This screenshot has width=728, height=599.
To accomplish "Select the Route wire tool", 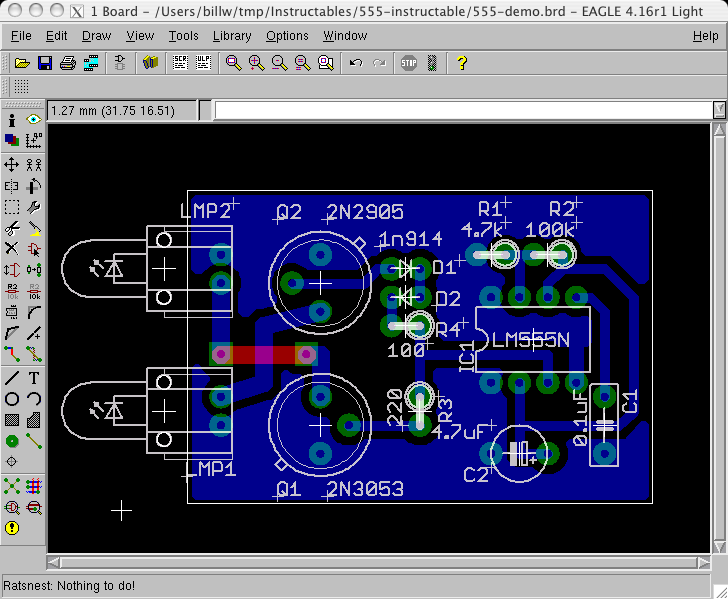I will point(12,354).
